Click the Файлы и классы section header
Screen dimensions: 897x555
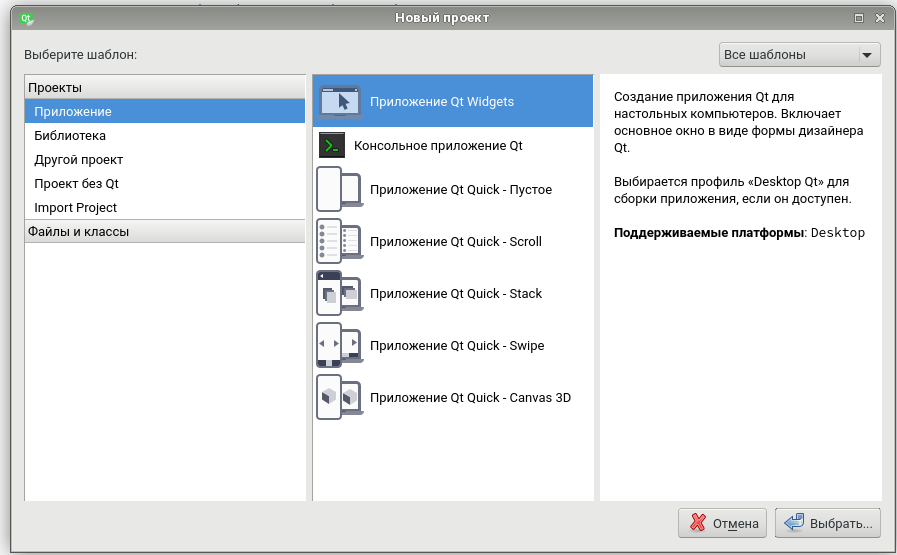165,232
